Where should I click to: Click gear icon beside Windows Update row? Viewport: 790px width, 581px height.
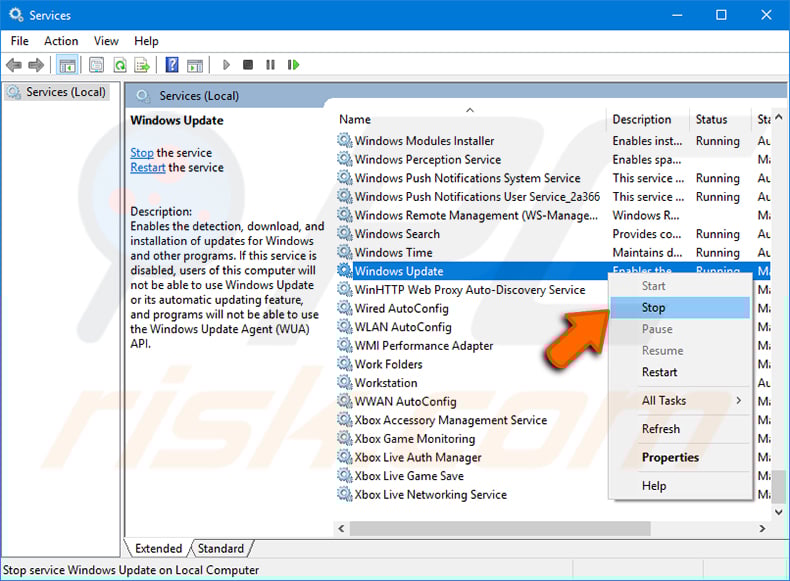[x=345, y=271]
